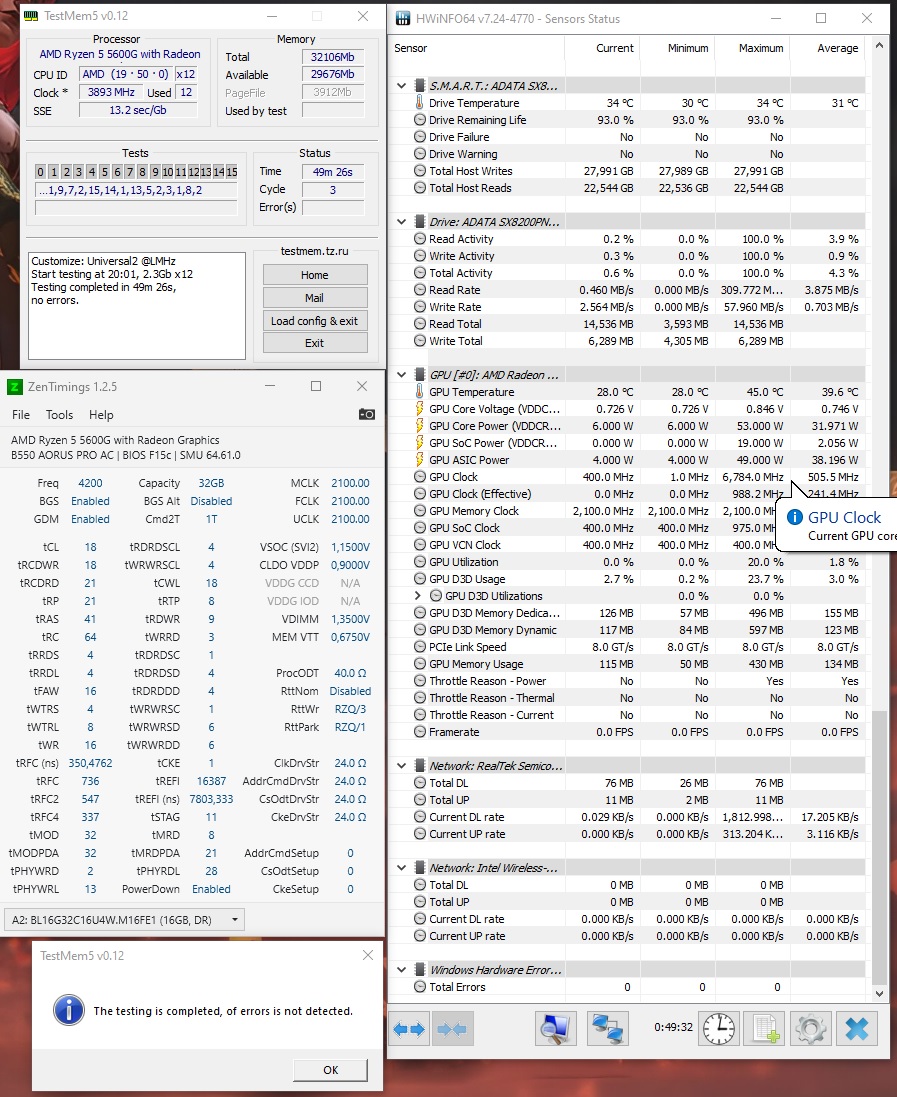This screenshot has width=897, height=1097.
Task: Click the Sensor column header
Action: tap(476, 48)
